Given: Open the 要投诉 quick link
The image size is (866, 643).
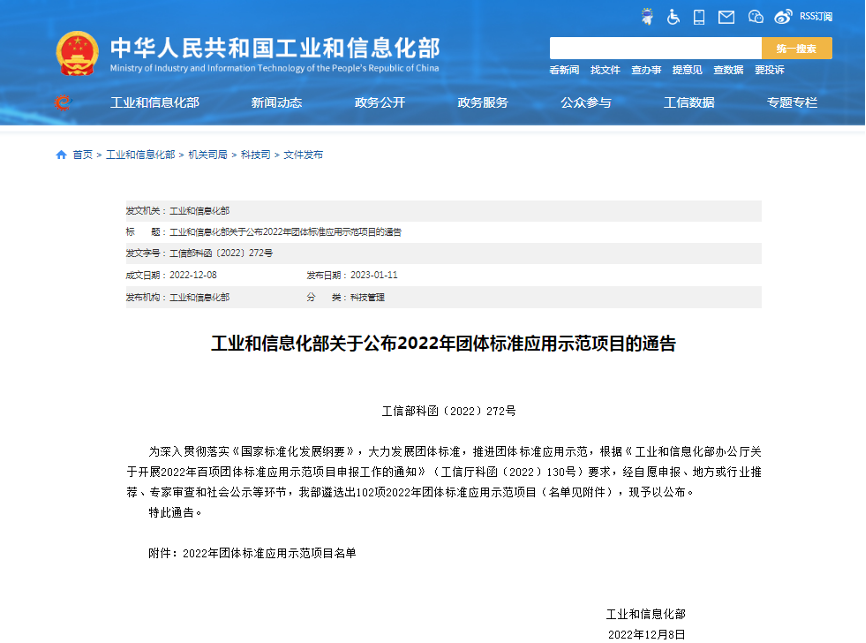Looking at the screenshot, I should 769,70.
